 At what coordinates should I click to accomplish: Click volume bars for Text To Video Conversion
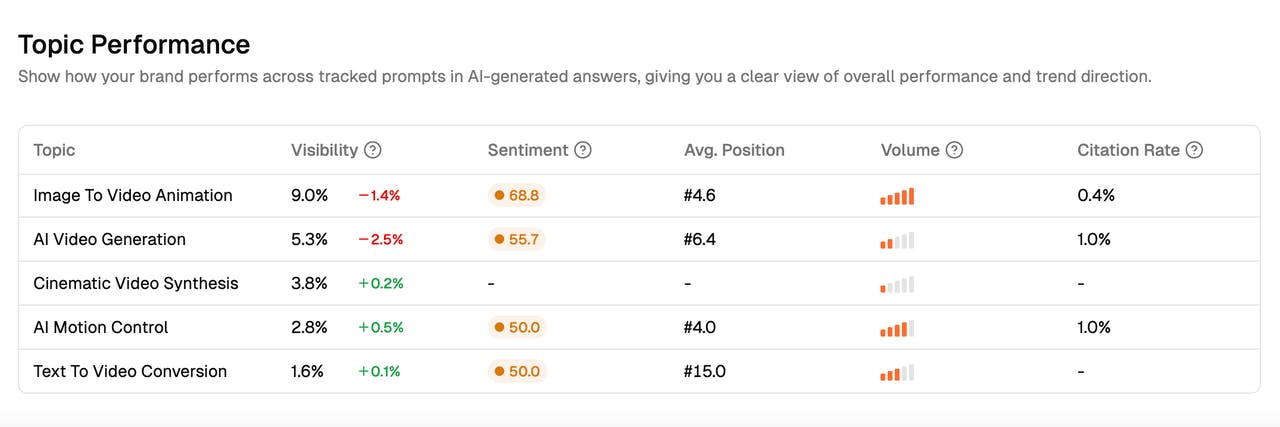[x=897, y=372]
